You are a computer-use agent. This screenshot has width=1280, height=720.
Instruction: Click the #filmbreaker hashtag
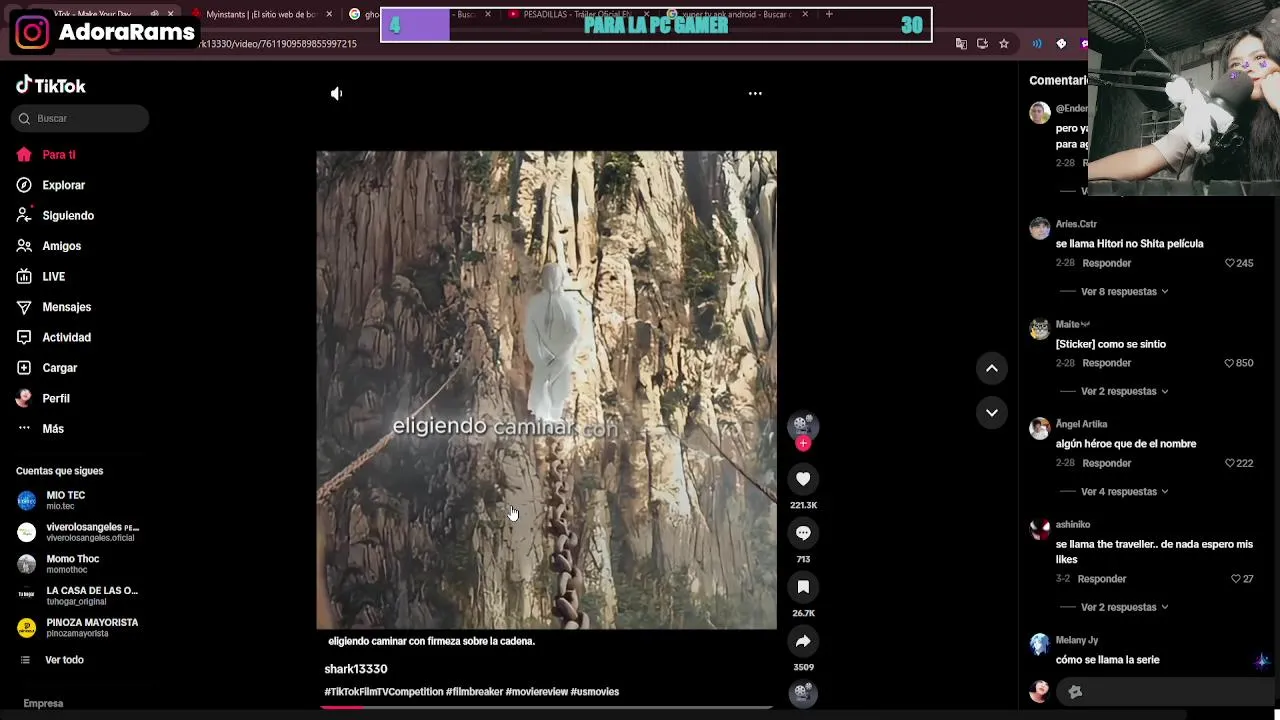pyautogui.click(x=474, y=692)
